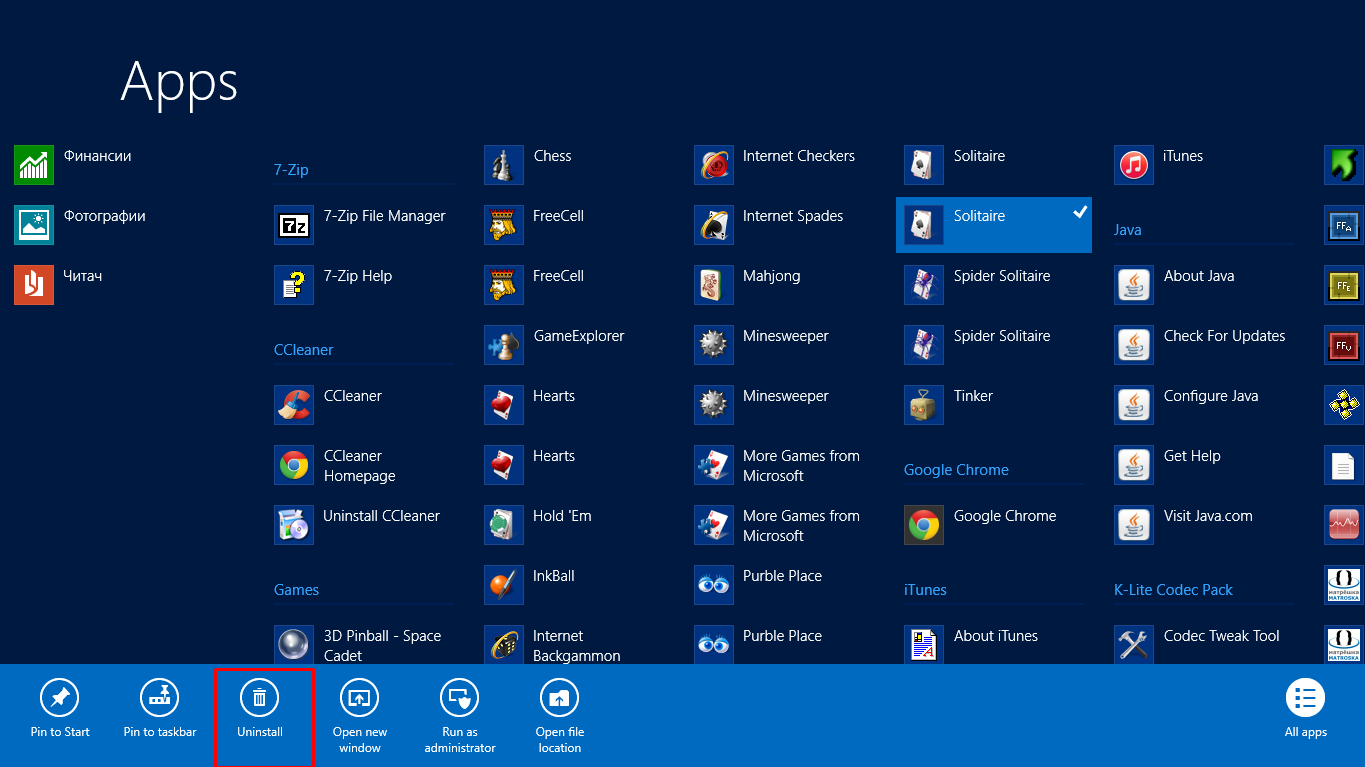Click the K-Lite Codec Pack heading
Screen dimensions: 1365x767
pos(1174,590)
